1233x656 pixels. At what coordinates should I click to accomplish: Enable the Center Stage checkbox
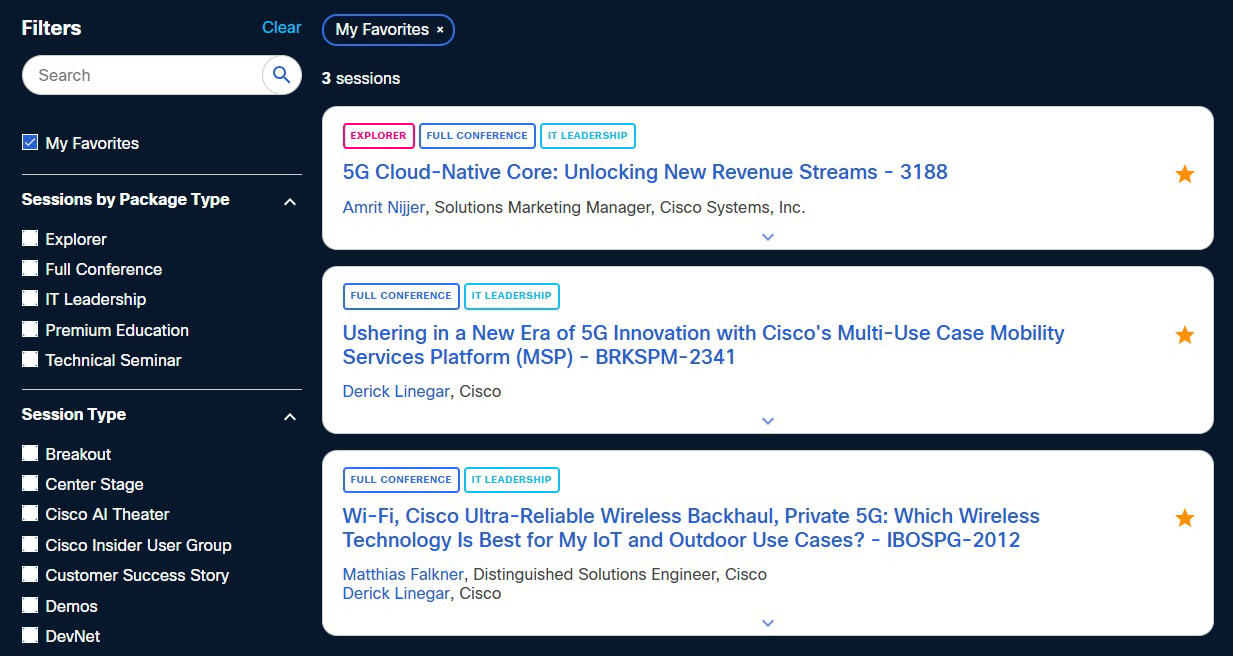point(30,483)
